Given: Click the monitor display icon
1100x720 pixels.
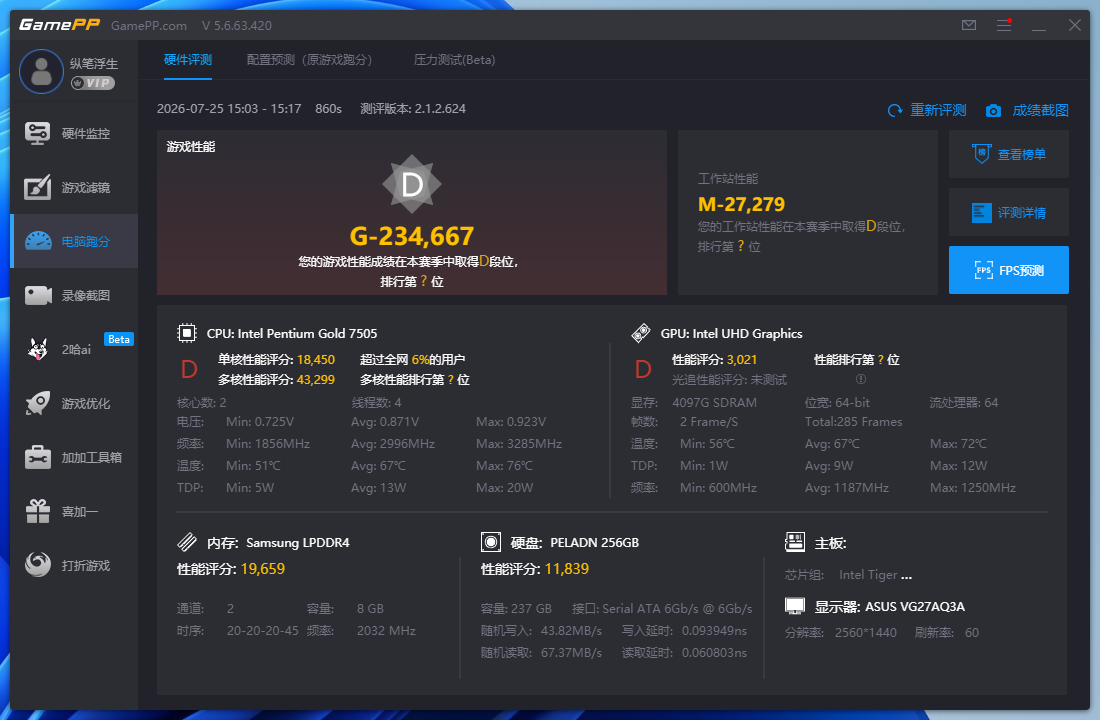Looking at the screenshot, I should (795, 606).
